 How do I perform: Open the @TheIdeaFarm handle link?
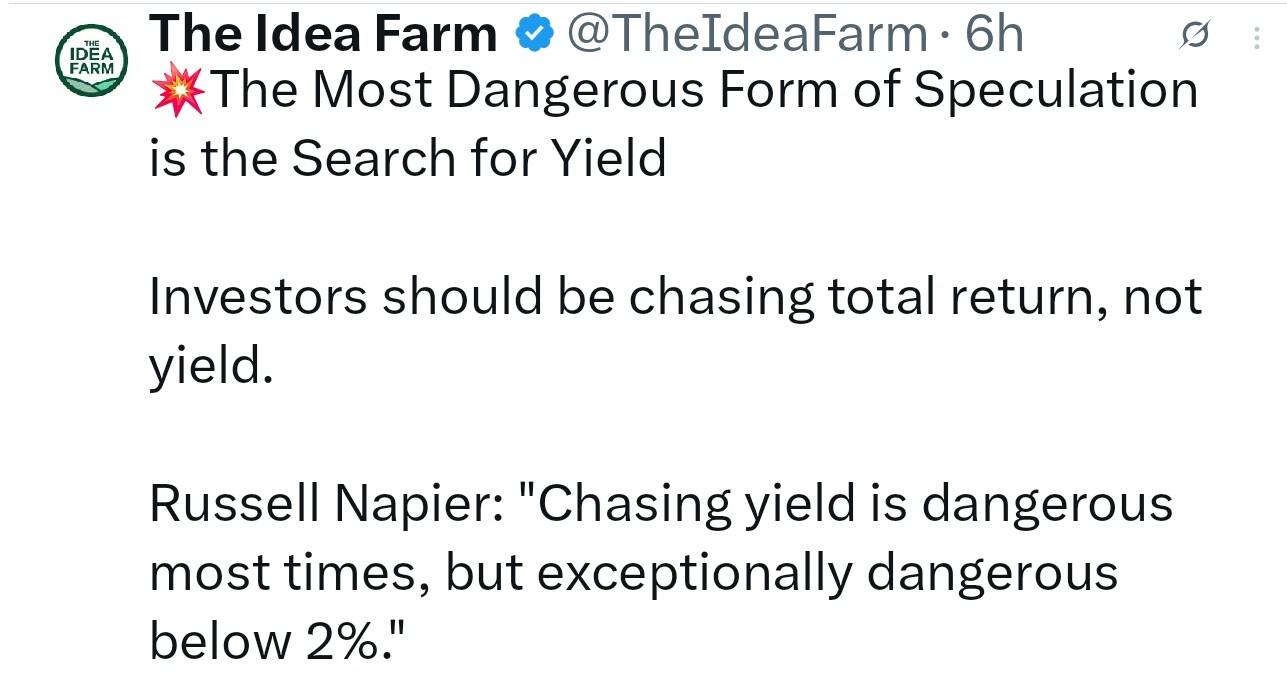point(746,35)
